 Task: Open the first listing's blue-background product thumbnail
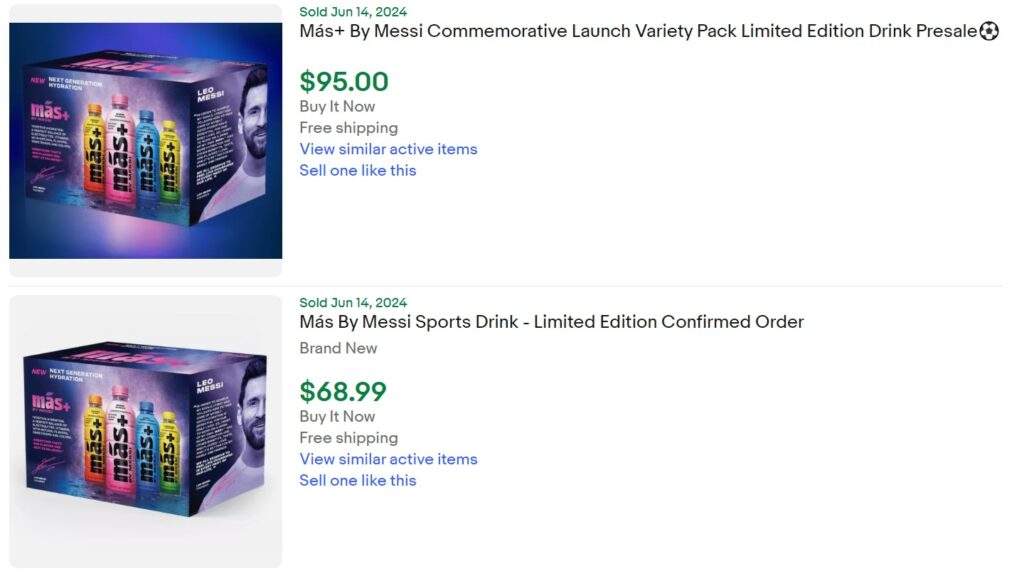coord(146,141)
